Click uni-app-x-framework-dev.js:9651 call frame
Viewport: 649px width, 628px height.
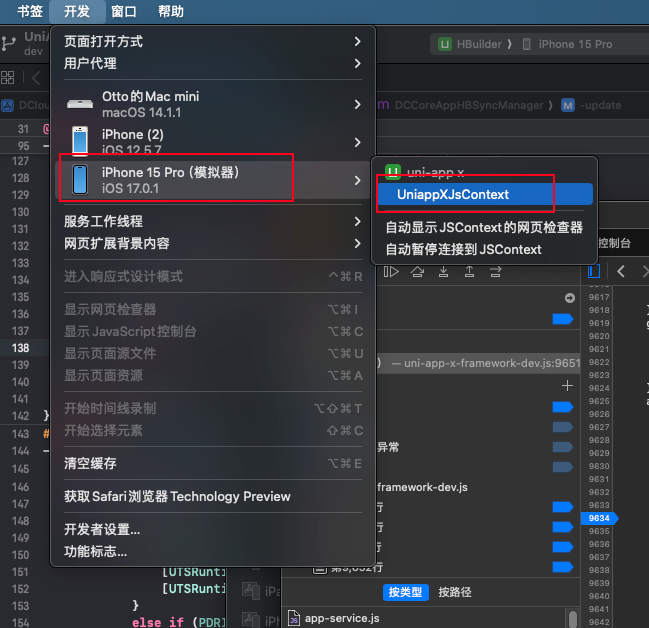coord(478,363)
